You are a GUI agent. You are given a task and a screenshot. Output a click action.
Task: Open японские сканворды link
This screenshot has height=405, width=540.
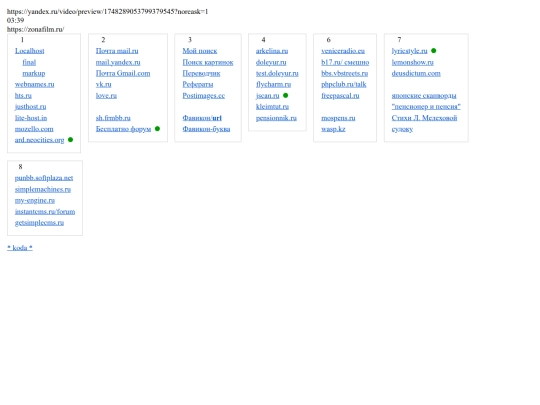pos(424,96)
